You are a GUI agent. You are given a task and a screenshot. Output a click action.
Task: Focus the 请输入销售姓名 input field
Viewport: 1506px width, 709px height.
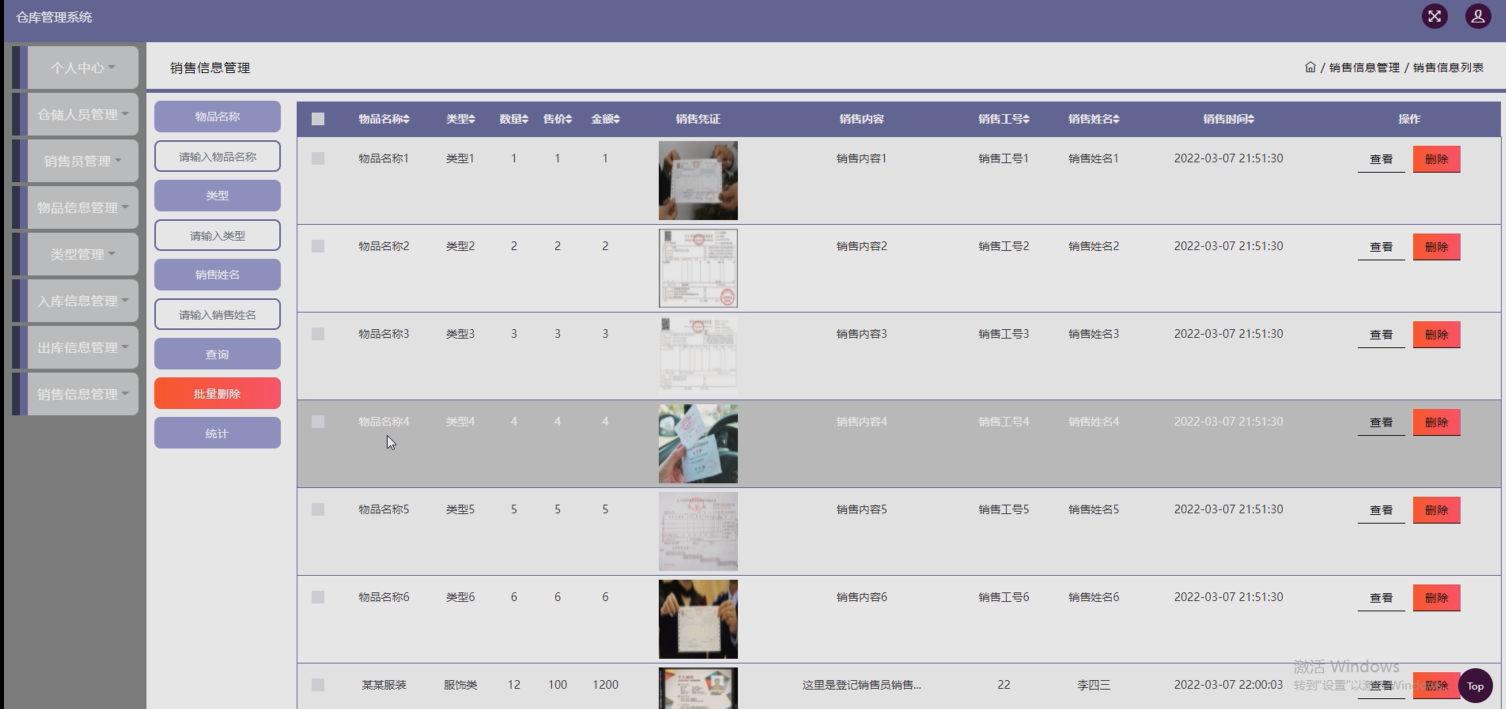[x=217, y=315]
